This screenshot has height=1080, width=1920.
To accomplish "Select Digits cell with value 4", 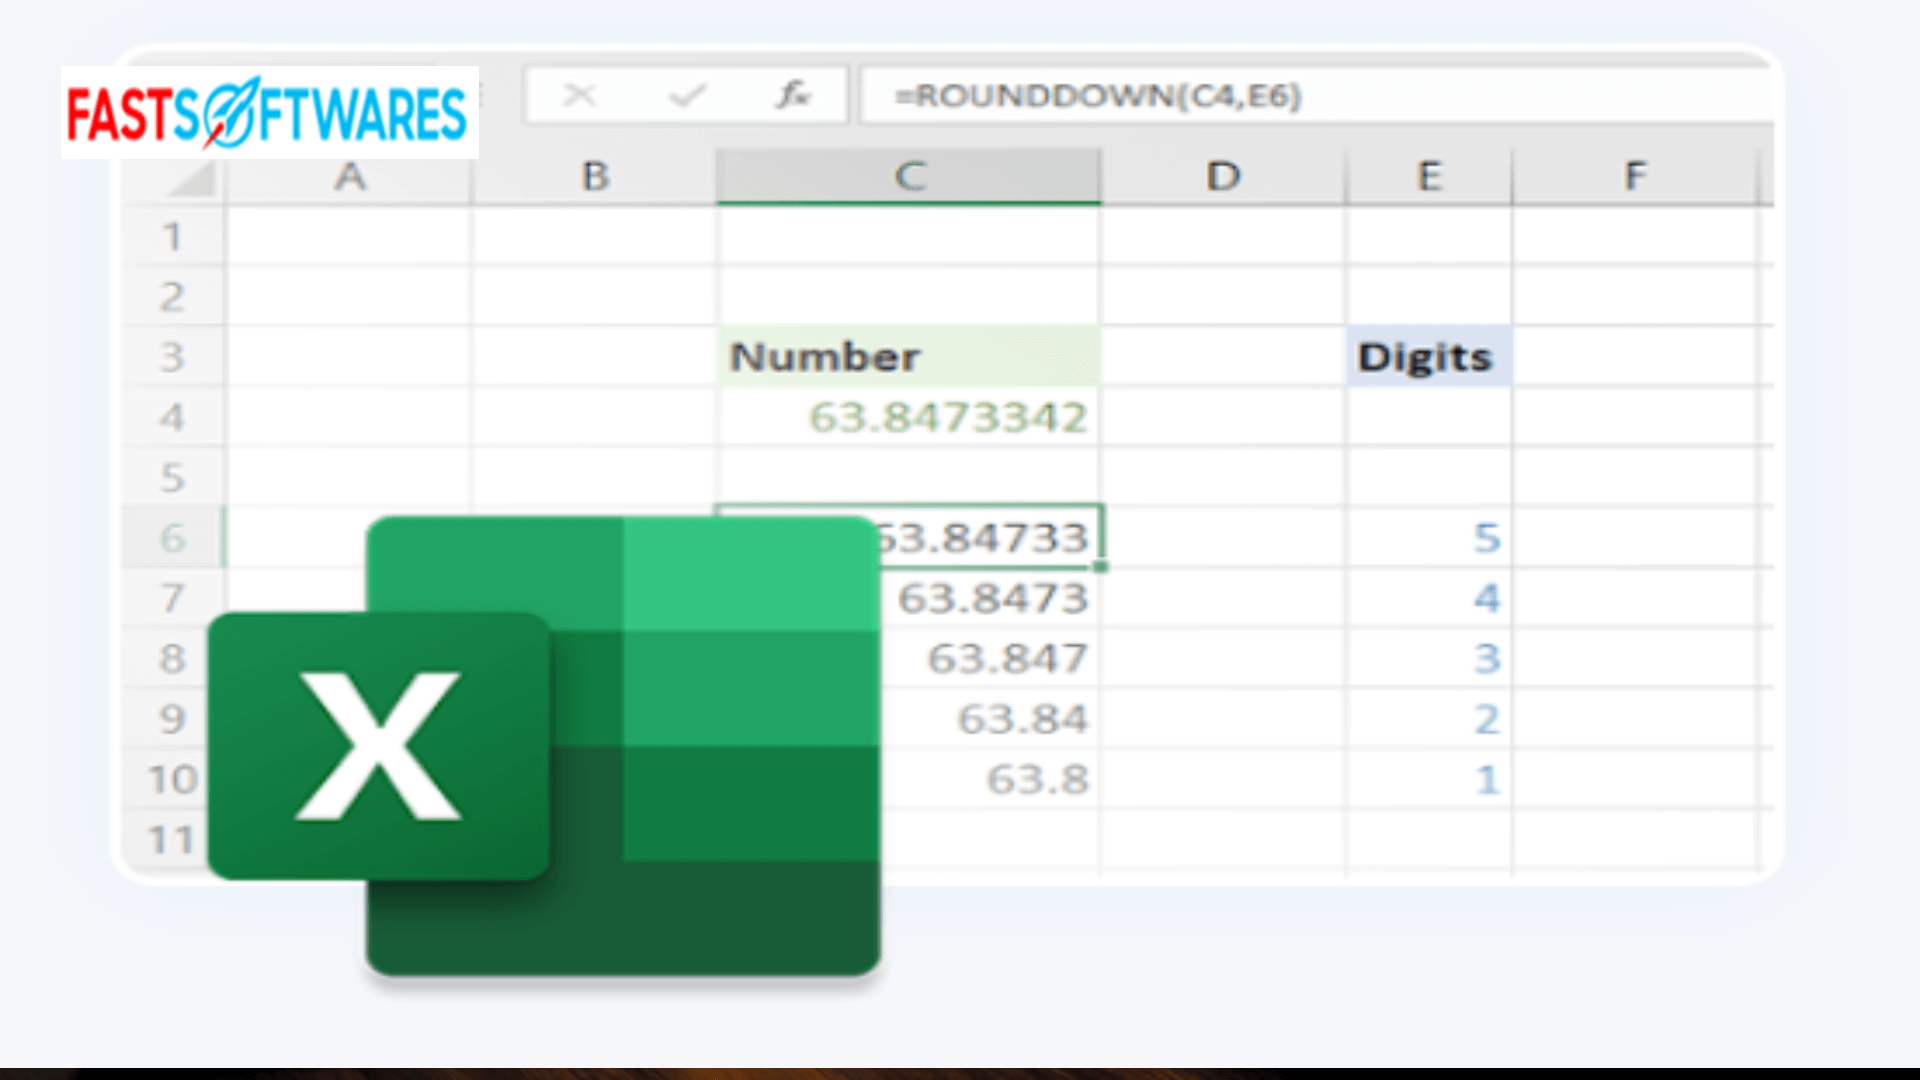I will 1429,598.
